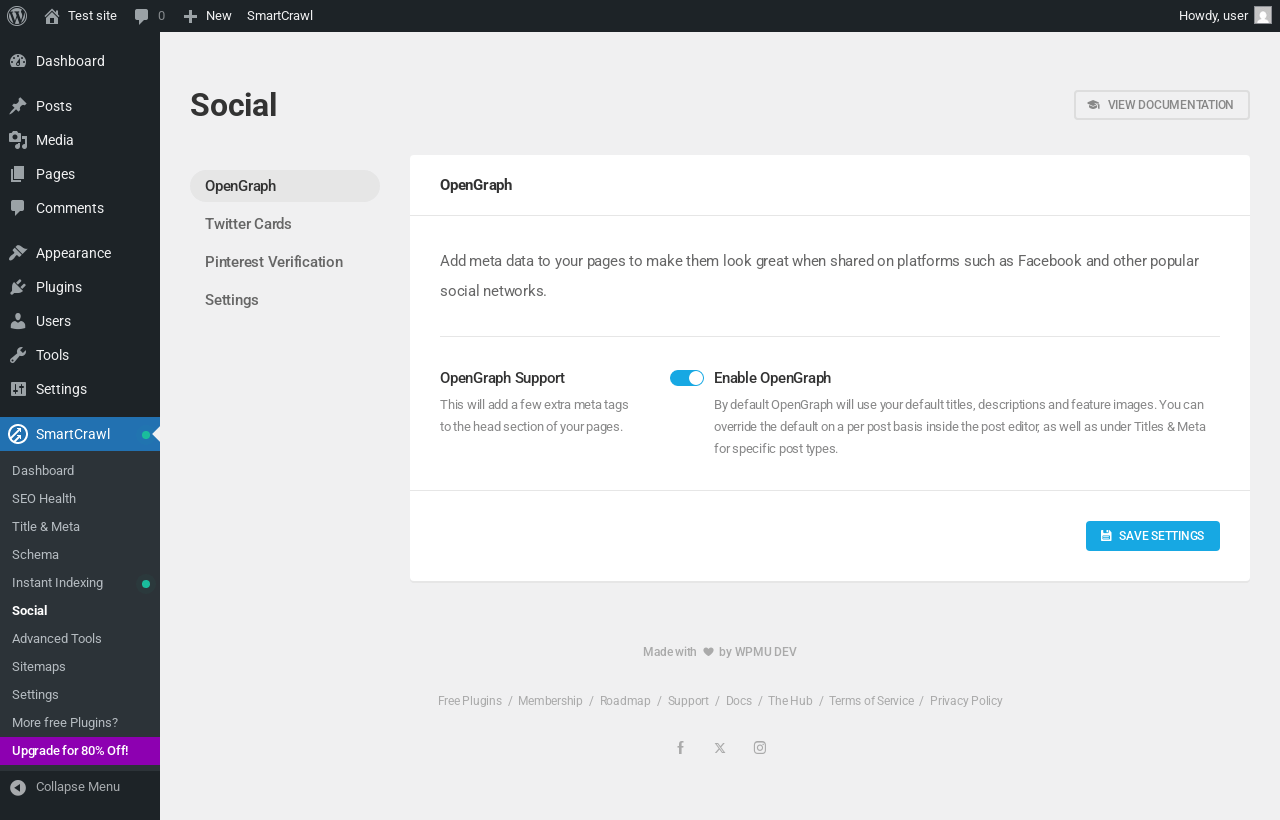
Task: Click the Pages icon in sidebar
Action: (x=18, y=174)
